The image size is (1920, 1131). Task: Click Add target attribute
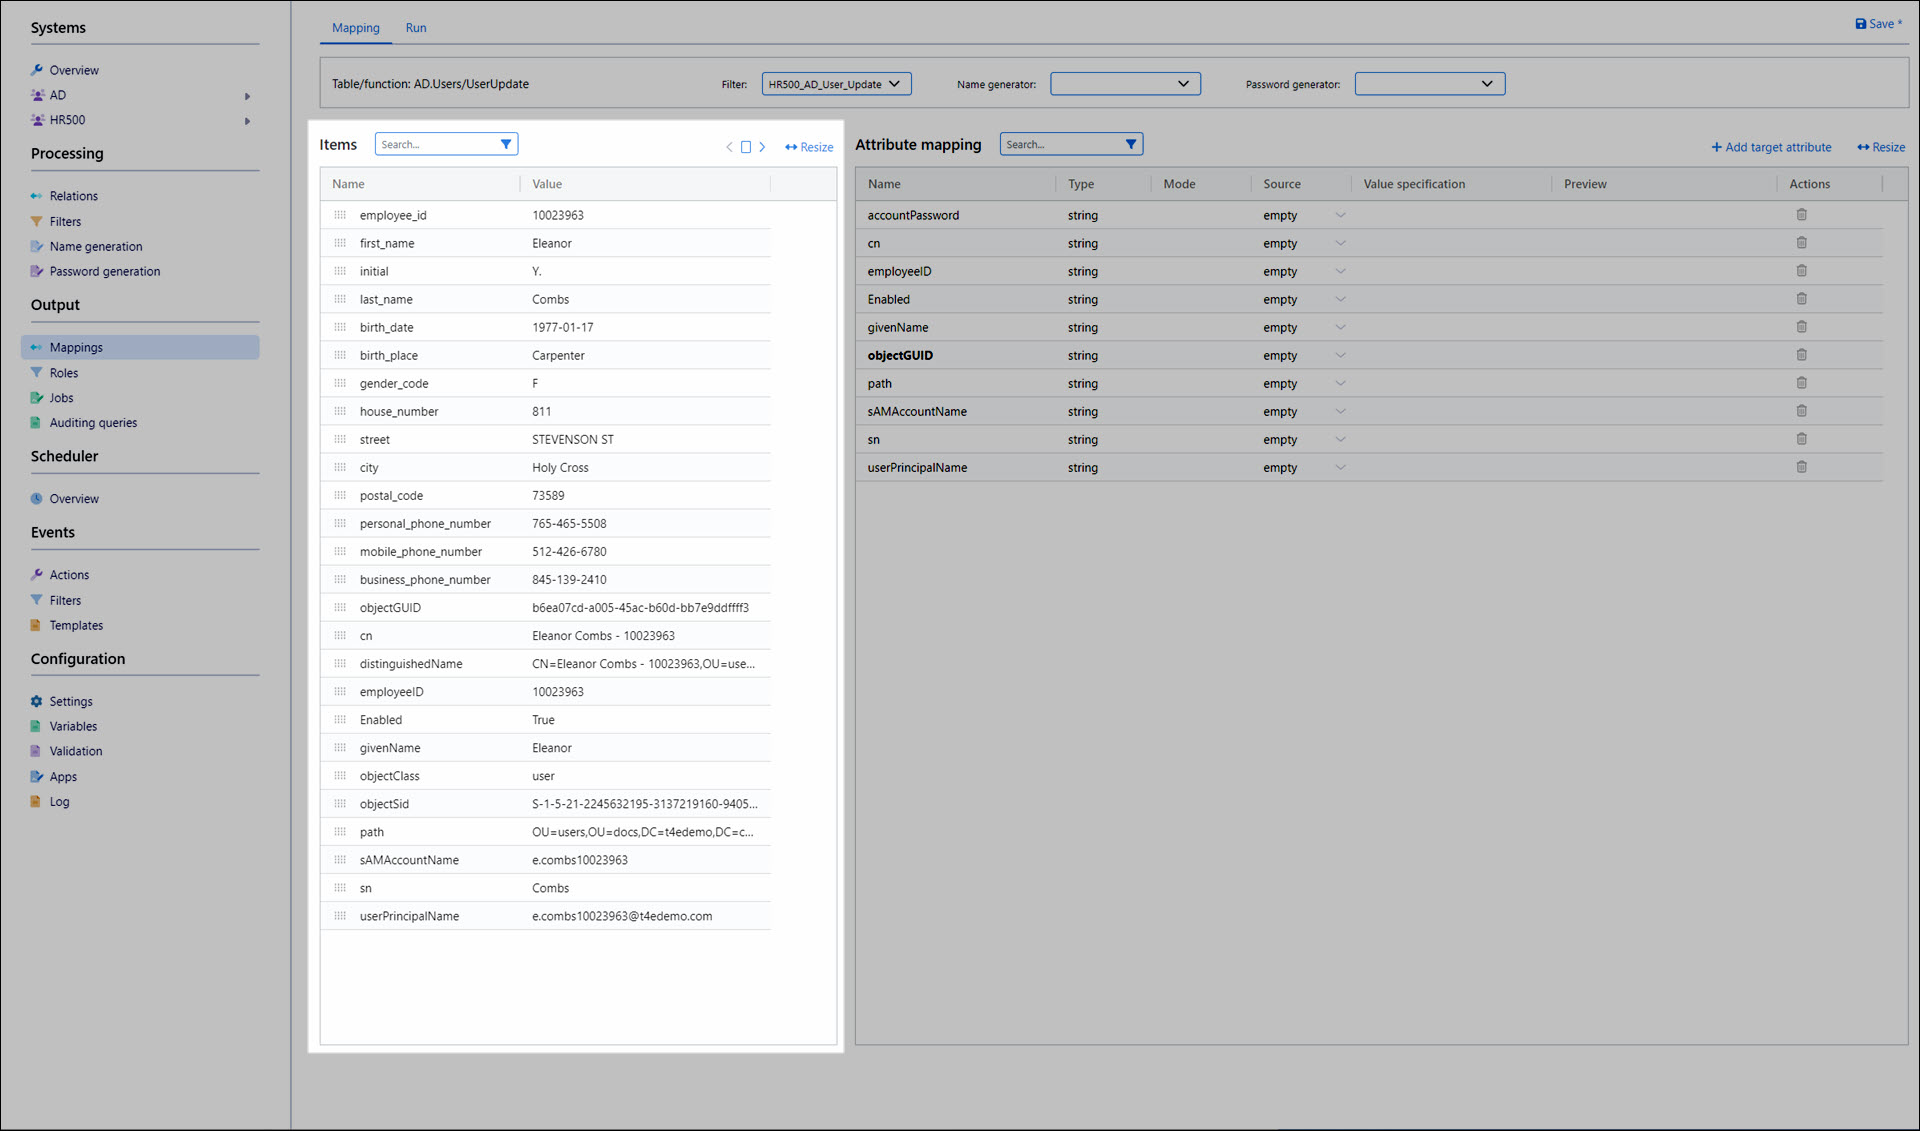pos(1771,147)
